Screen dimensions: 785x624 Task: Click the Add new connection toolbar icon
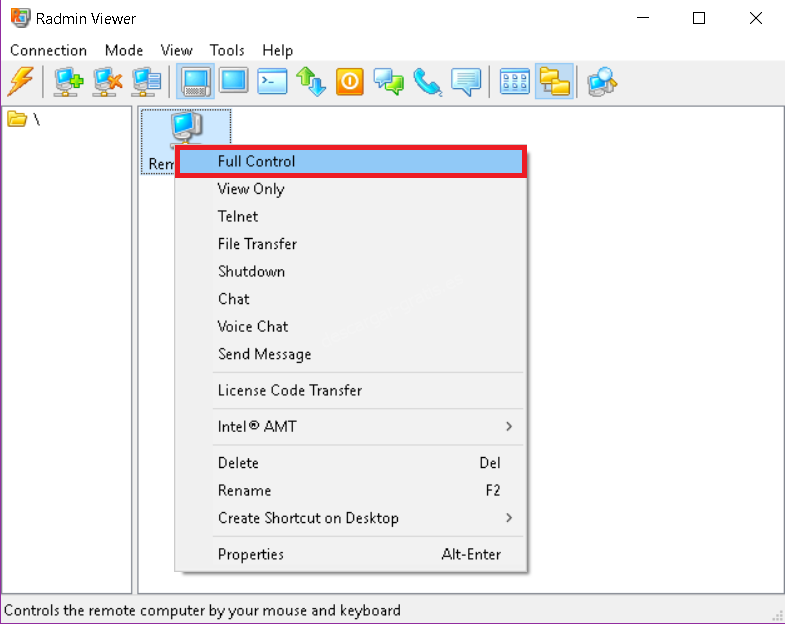pyautogui.click(x=69, y=81)
